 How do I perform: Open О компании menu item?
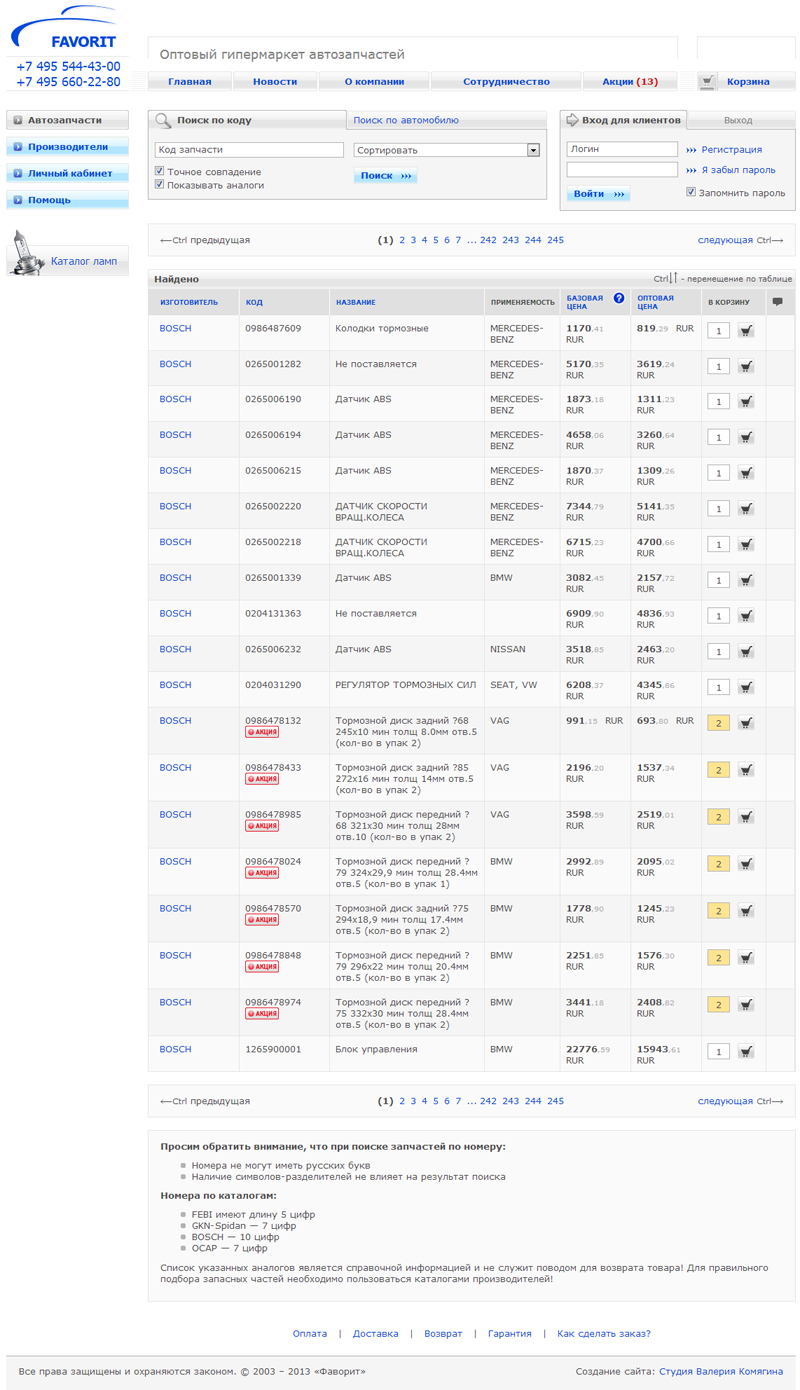[x=374, y=82]
